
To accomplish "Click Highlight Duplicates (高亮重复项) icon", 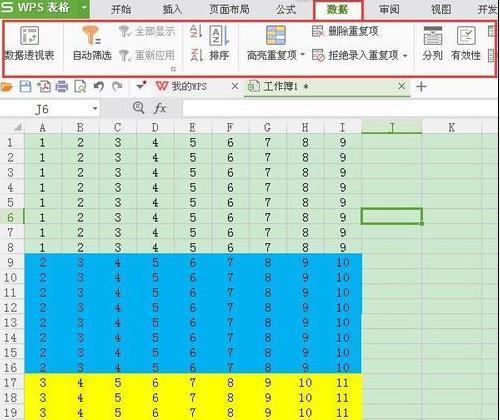I will 276,35.
